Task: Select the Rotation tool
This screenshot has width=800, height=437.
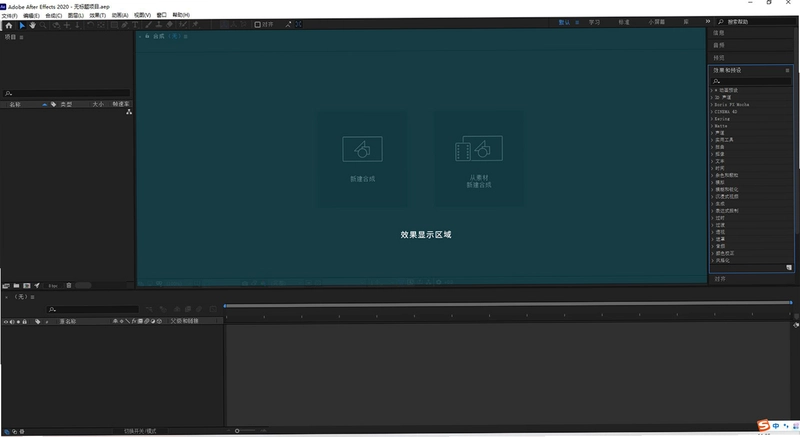Action: (90, 24)
